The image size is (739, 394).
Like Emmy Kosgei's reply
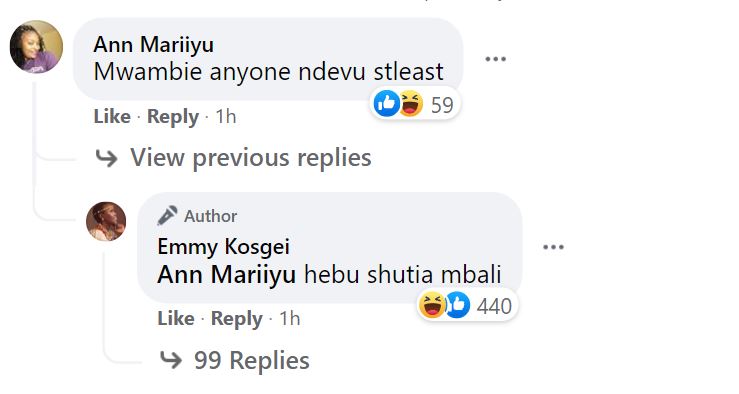click(176, 319)
